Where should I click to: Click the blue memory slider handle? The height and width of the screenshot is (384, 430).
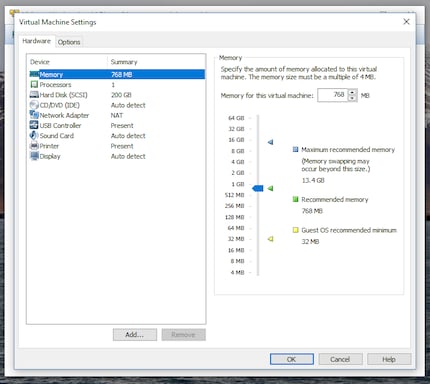[x=258, y=188]
